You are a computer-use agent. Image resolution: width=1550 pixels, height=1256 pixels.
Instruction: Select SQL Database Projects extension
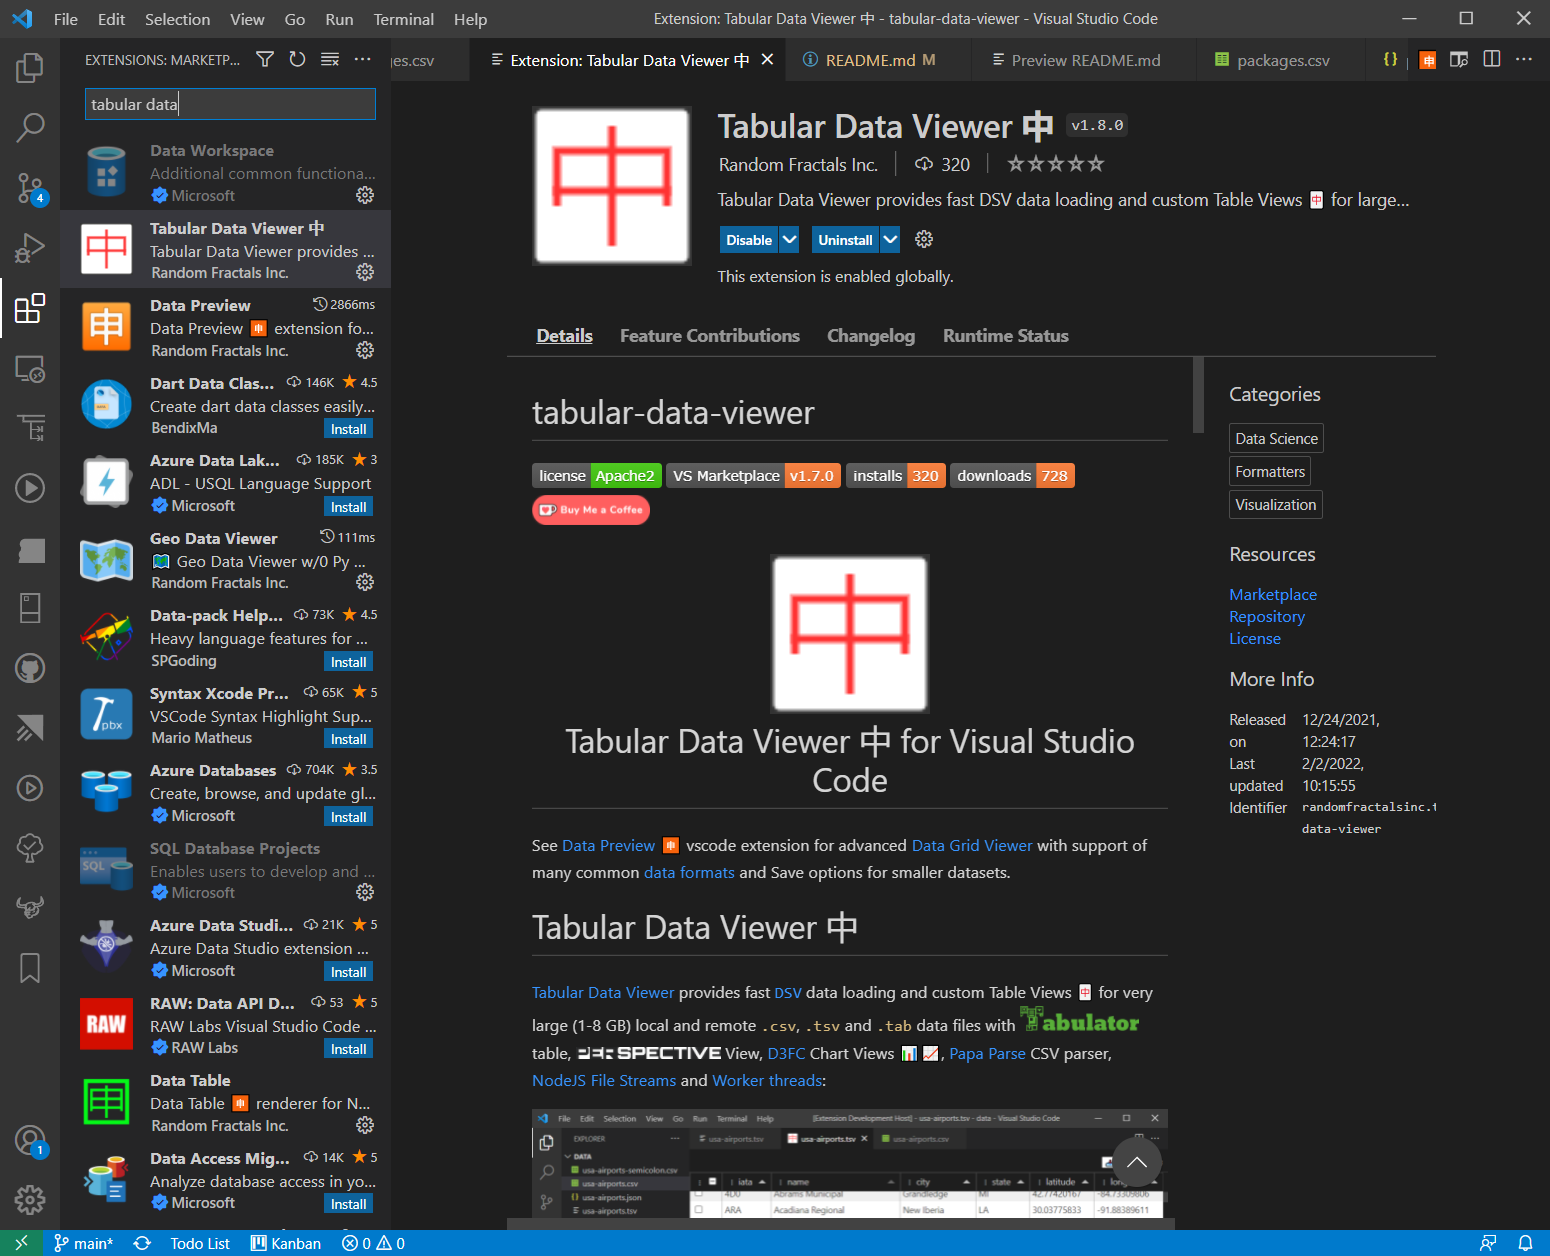tap(225, 870)
